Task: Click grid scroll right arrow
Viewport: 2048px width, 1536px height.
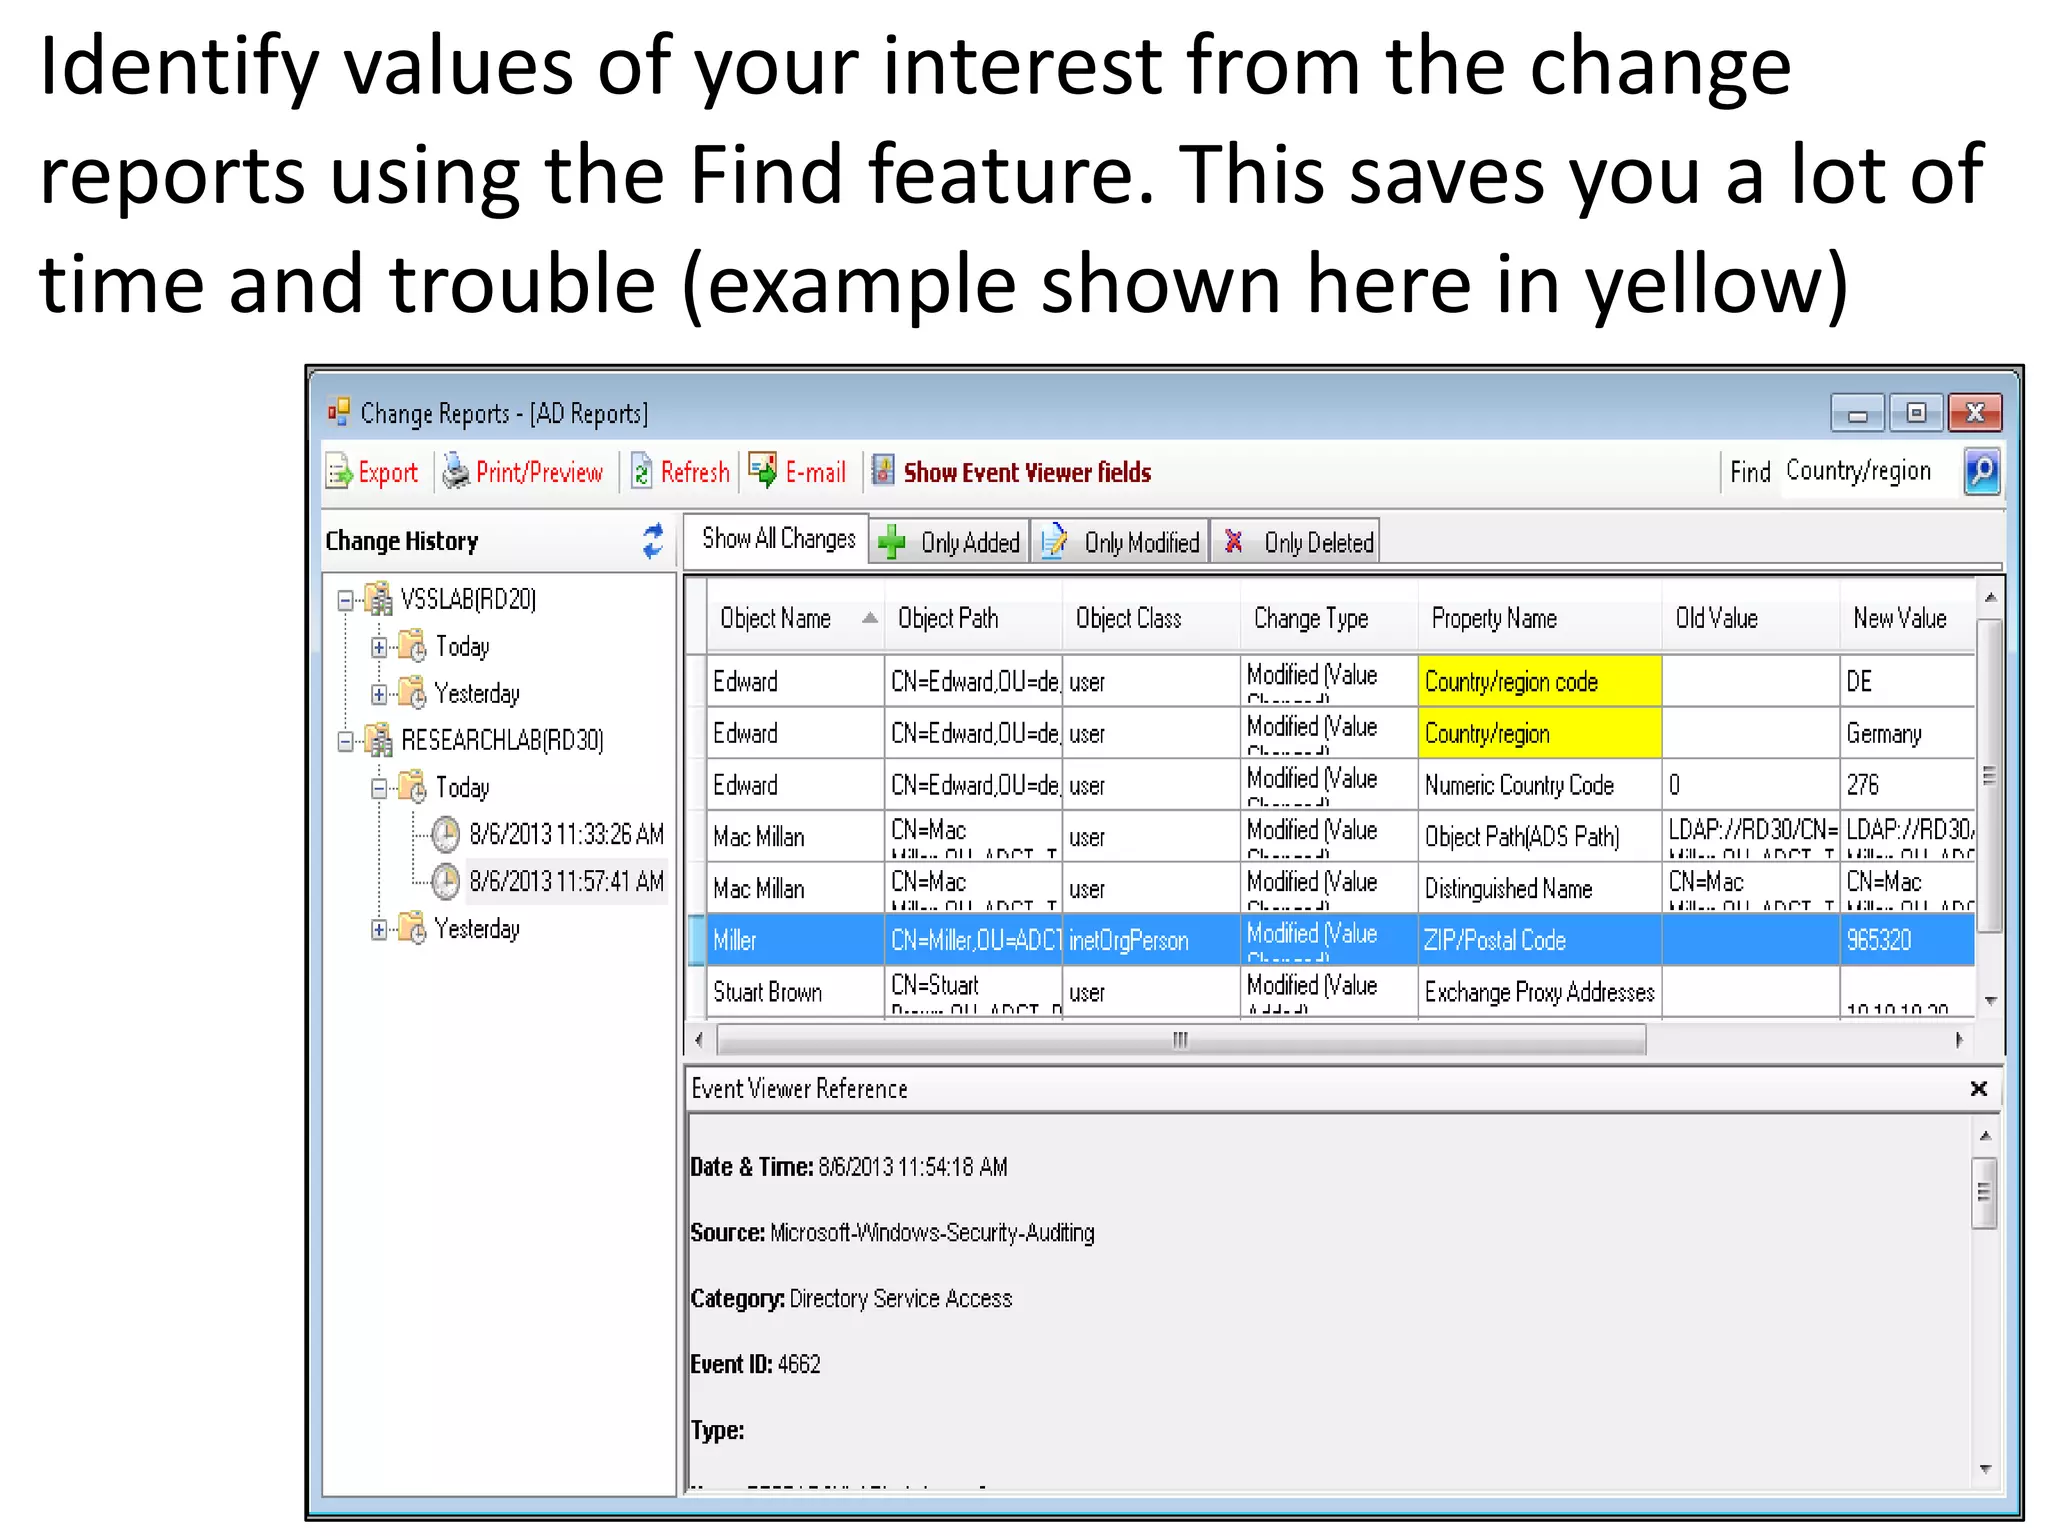Action: click(x=1959, y=1040)
